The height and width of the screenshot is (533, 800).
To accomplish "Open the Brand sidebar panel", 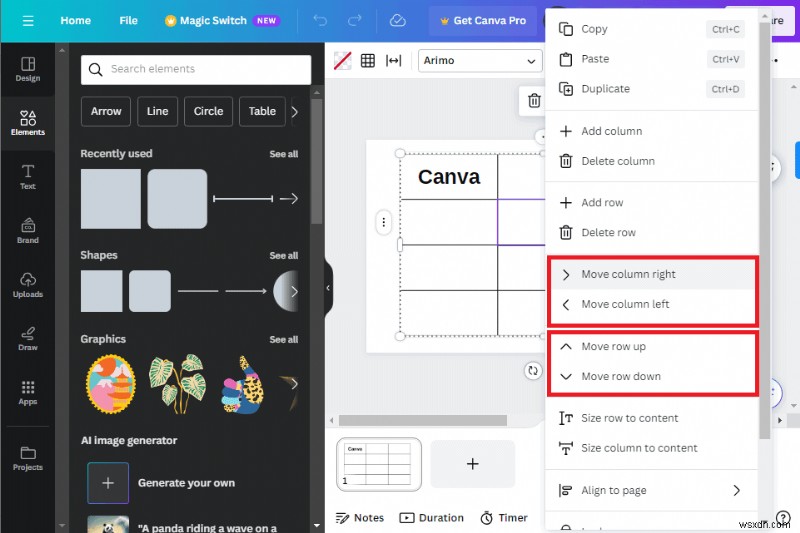I will pos(28,231).
